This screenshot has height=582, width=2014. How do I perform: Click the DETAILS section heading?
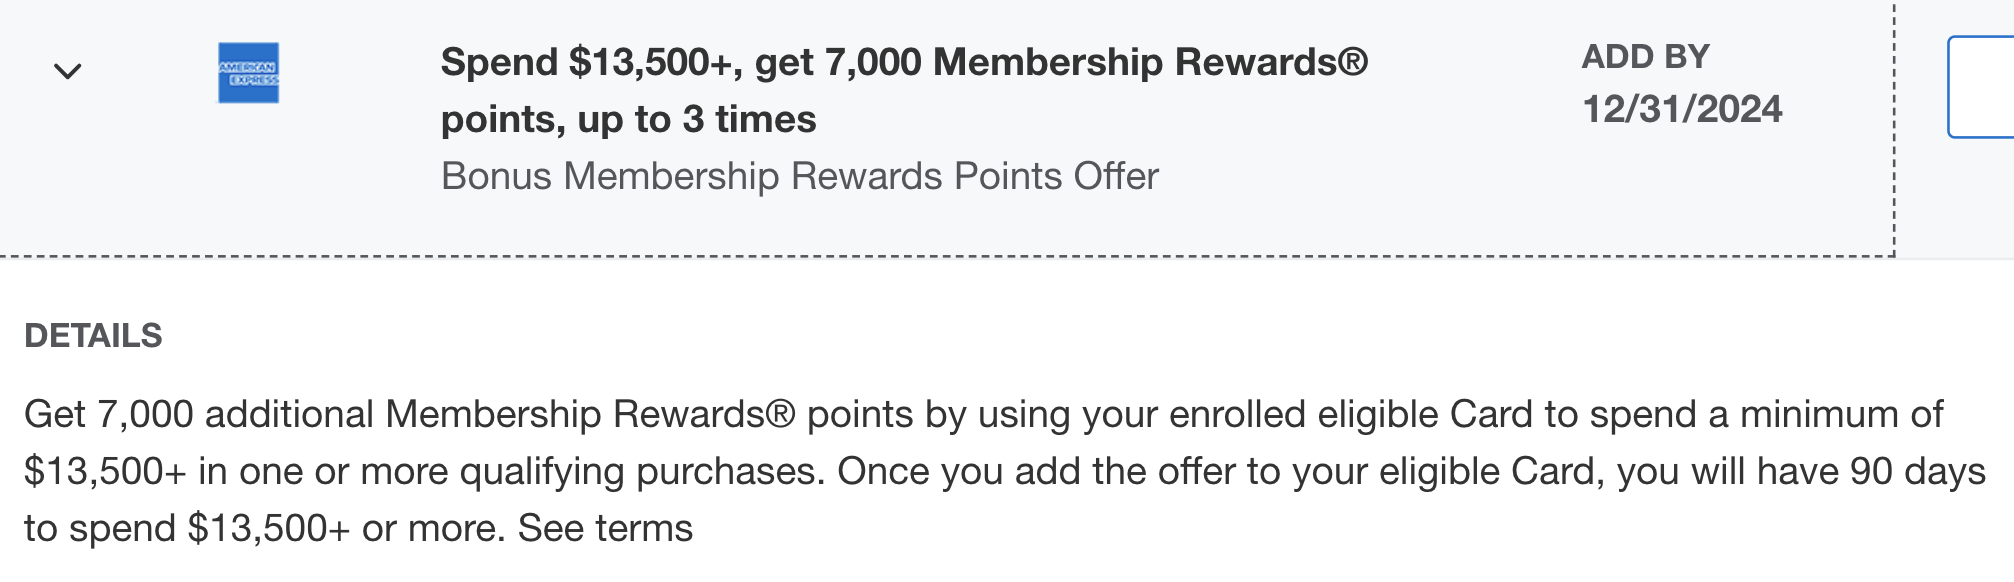[x=93, y=336]
